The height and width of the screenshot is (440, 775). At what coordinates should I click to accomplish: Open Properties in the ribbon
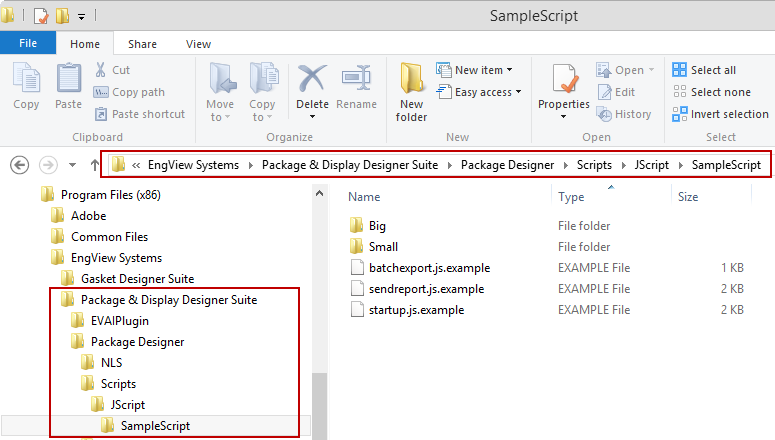563,91
